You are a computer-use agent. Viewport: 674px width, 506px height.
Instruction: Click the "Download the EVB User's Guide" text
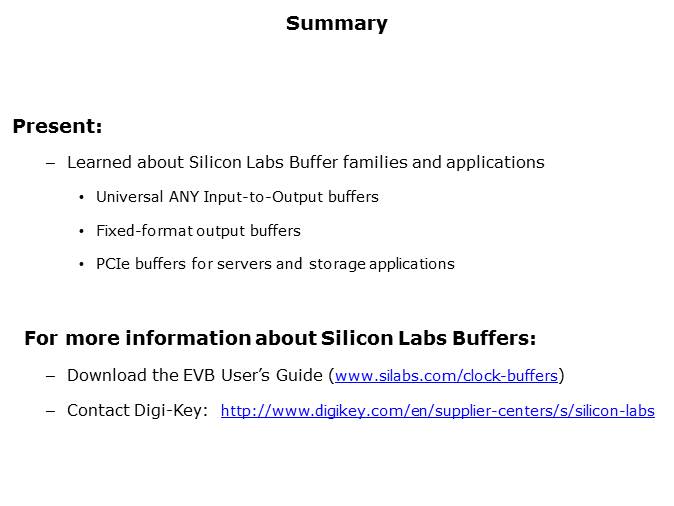195,376
